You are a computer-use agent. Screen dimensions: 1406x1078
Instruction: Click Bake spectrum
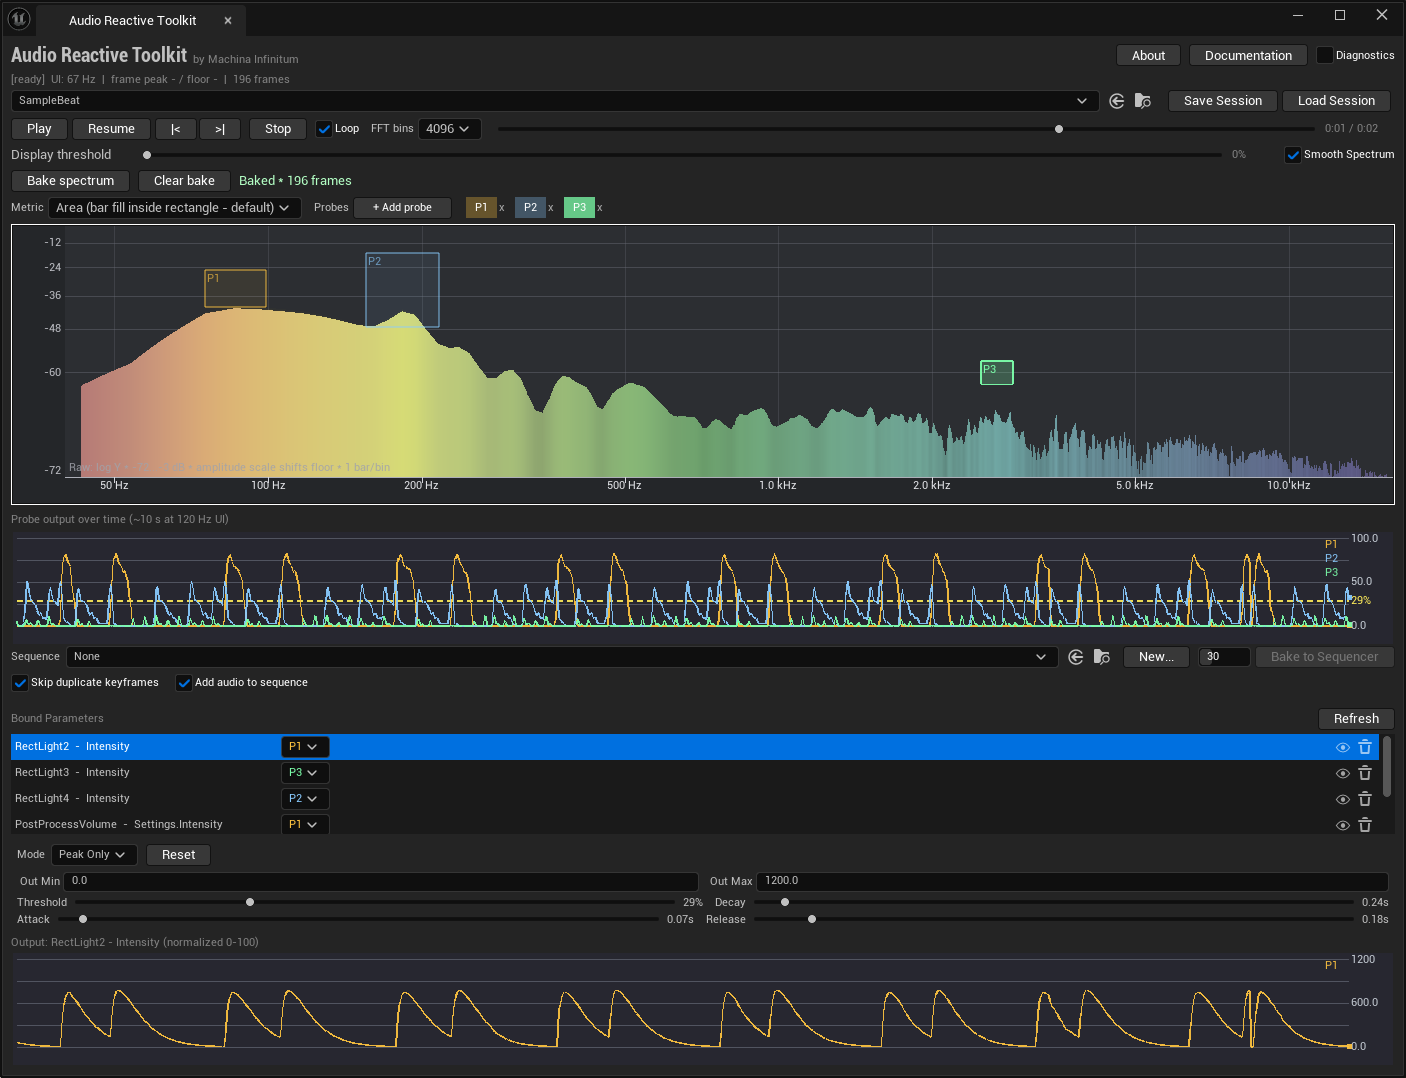[x=70, y=181]
